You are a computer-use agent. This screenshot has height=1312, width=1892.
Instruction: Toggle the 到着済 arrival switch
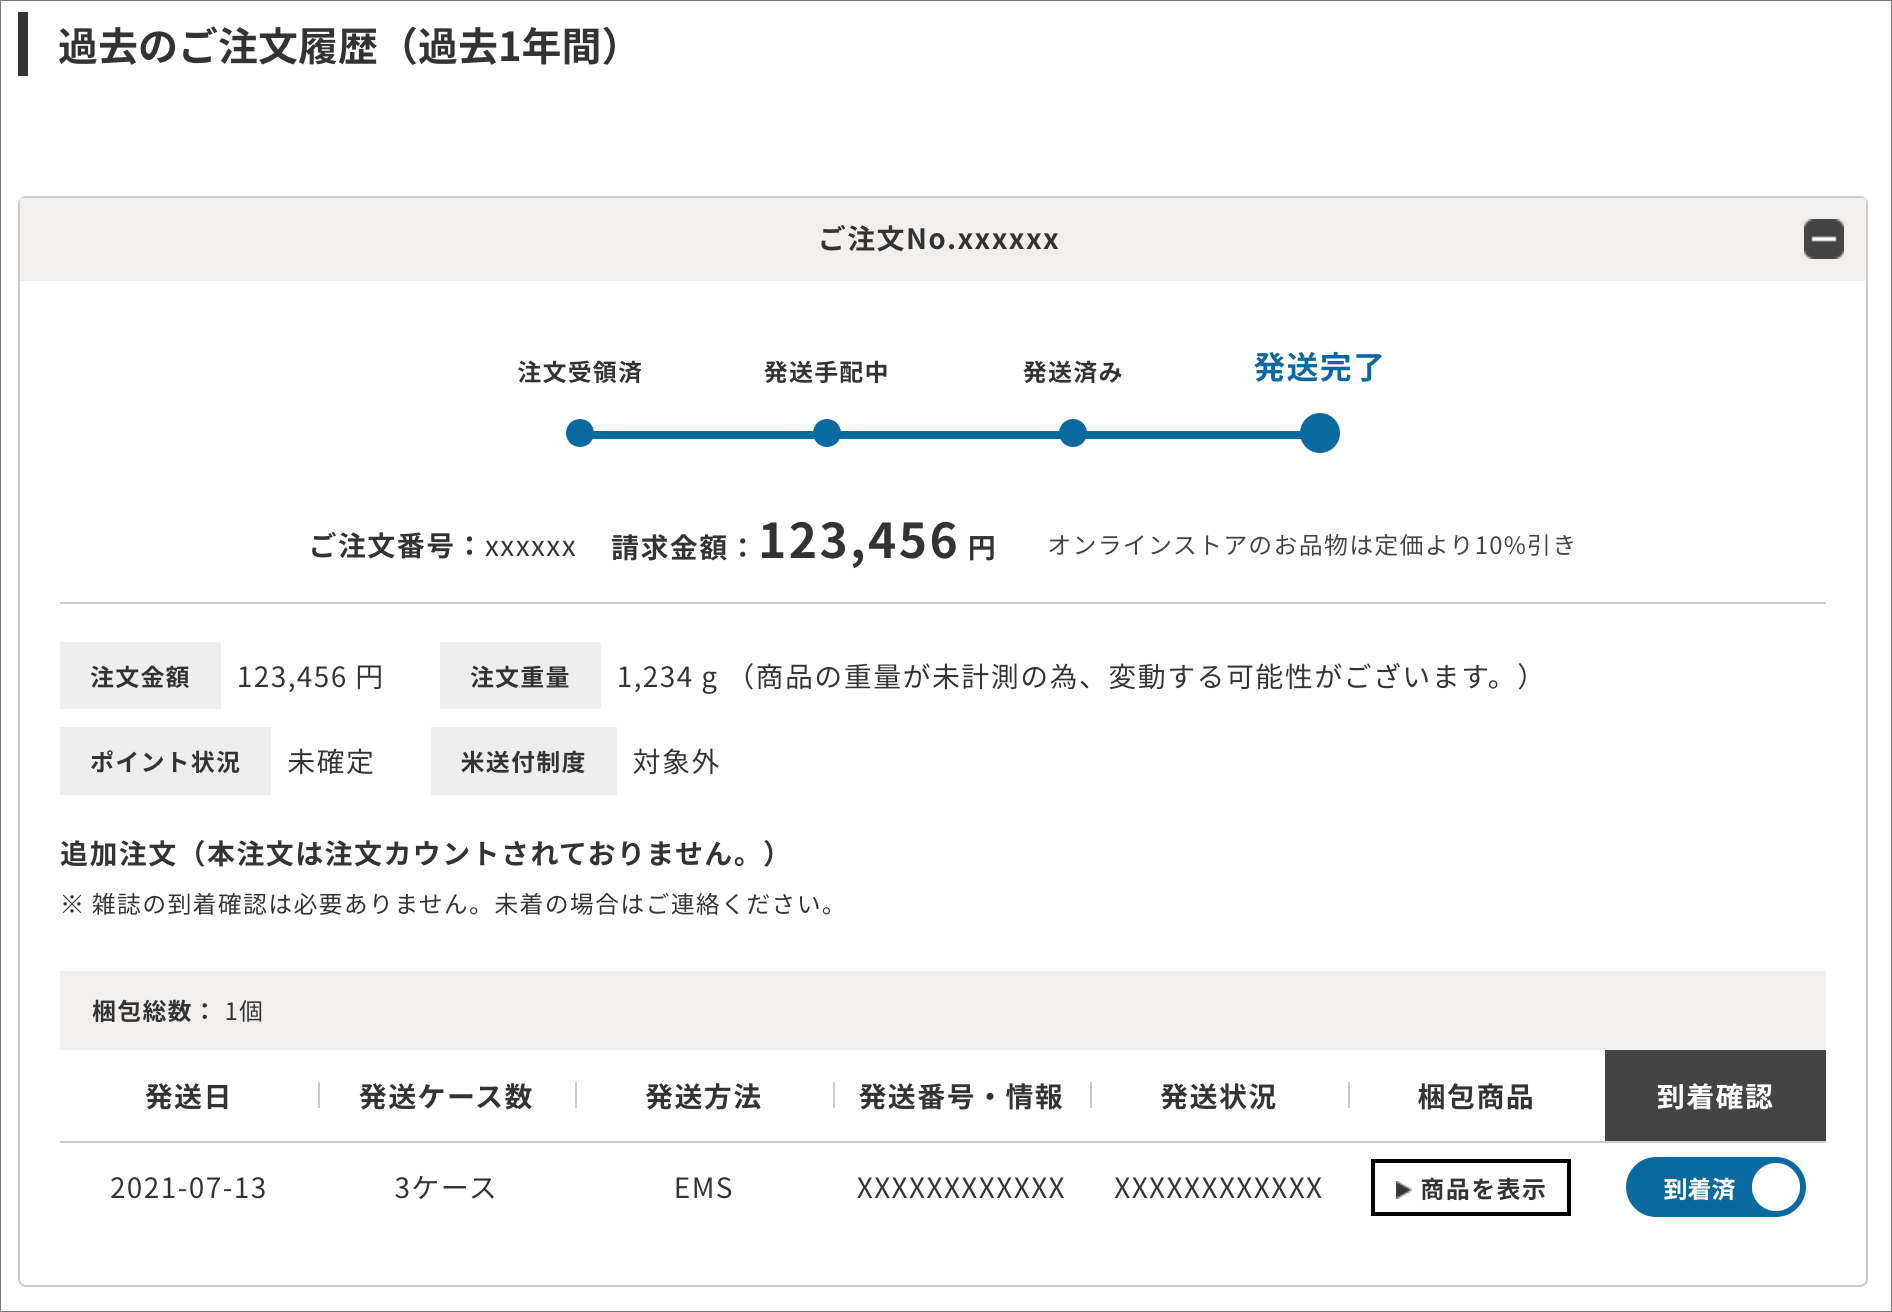[x=1715, y=1188]
